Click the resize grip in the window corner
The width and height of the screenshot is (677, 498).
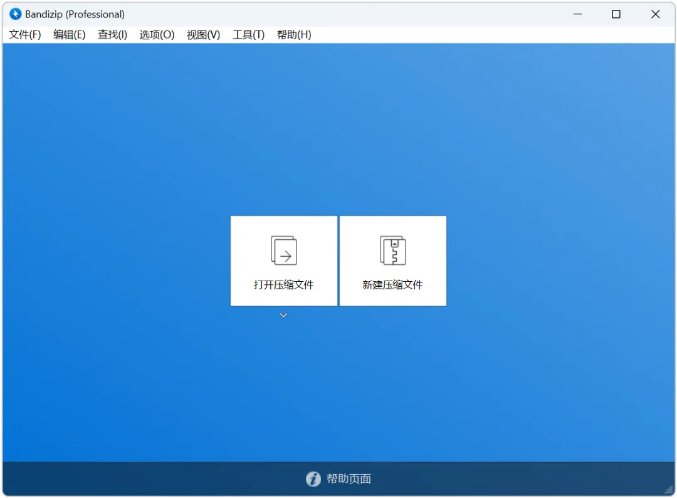pyautogui.click(x=669, y=490)
